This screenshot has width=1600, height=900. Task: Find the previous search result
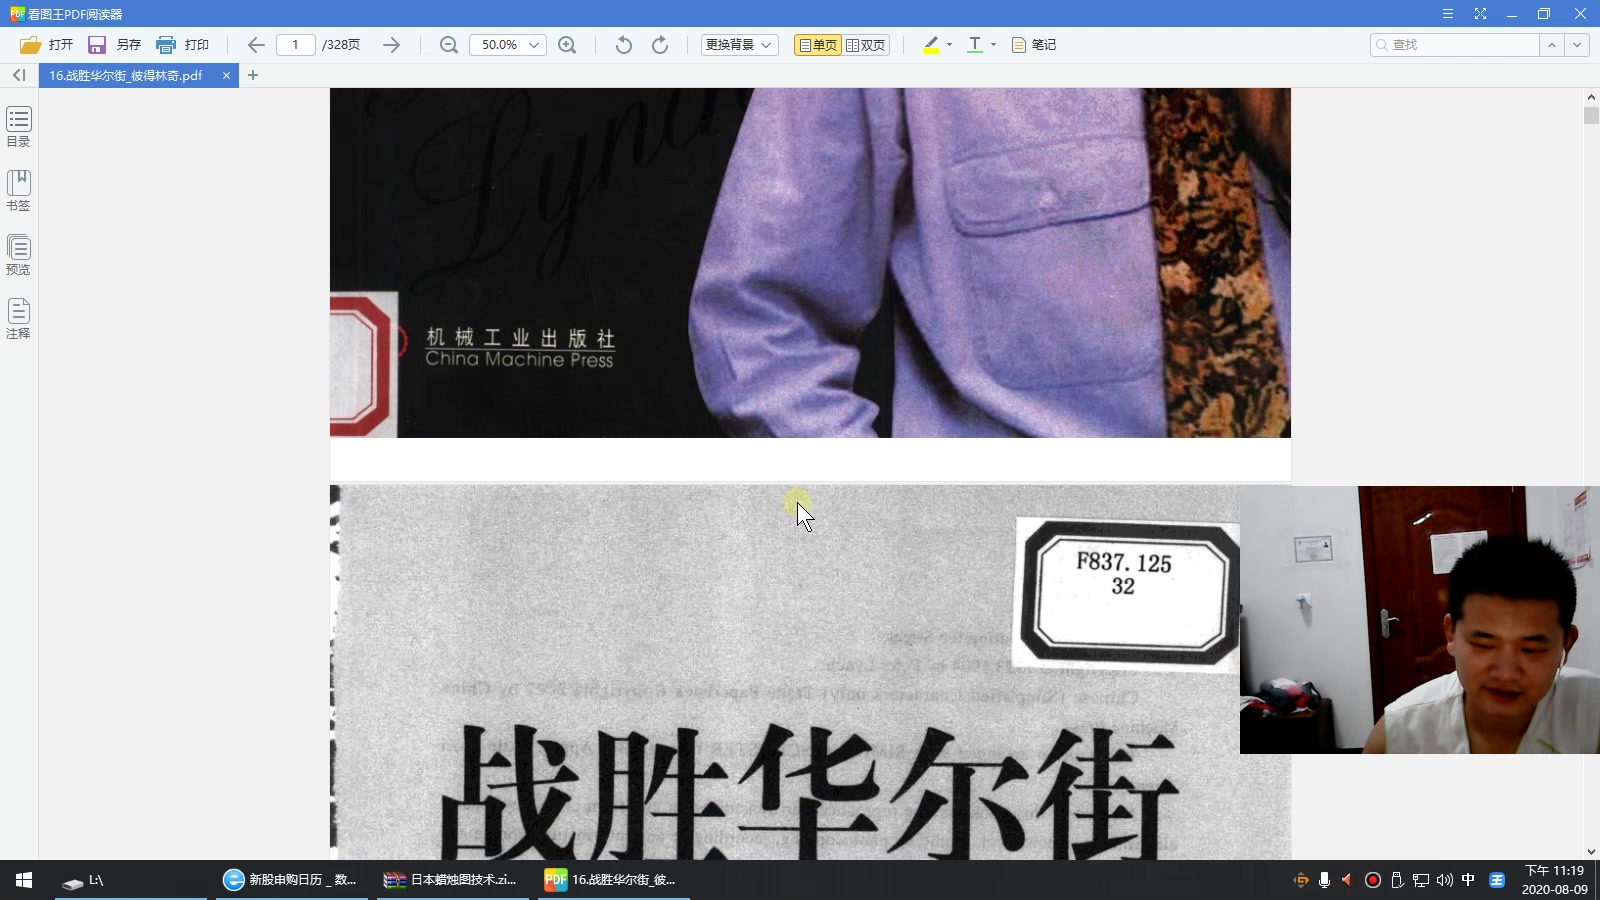tap(1552, 45)
